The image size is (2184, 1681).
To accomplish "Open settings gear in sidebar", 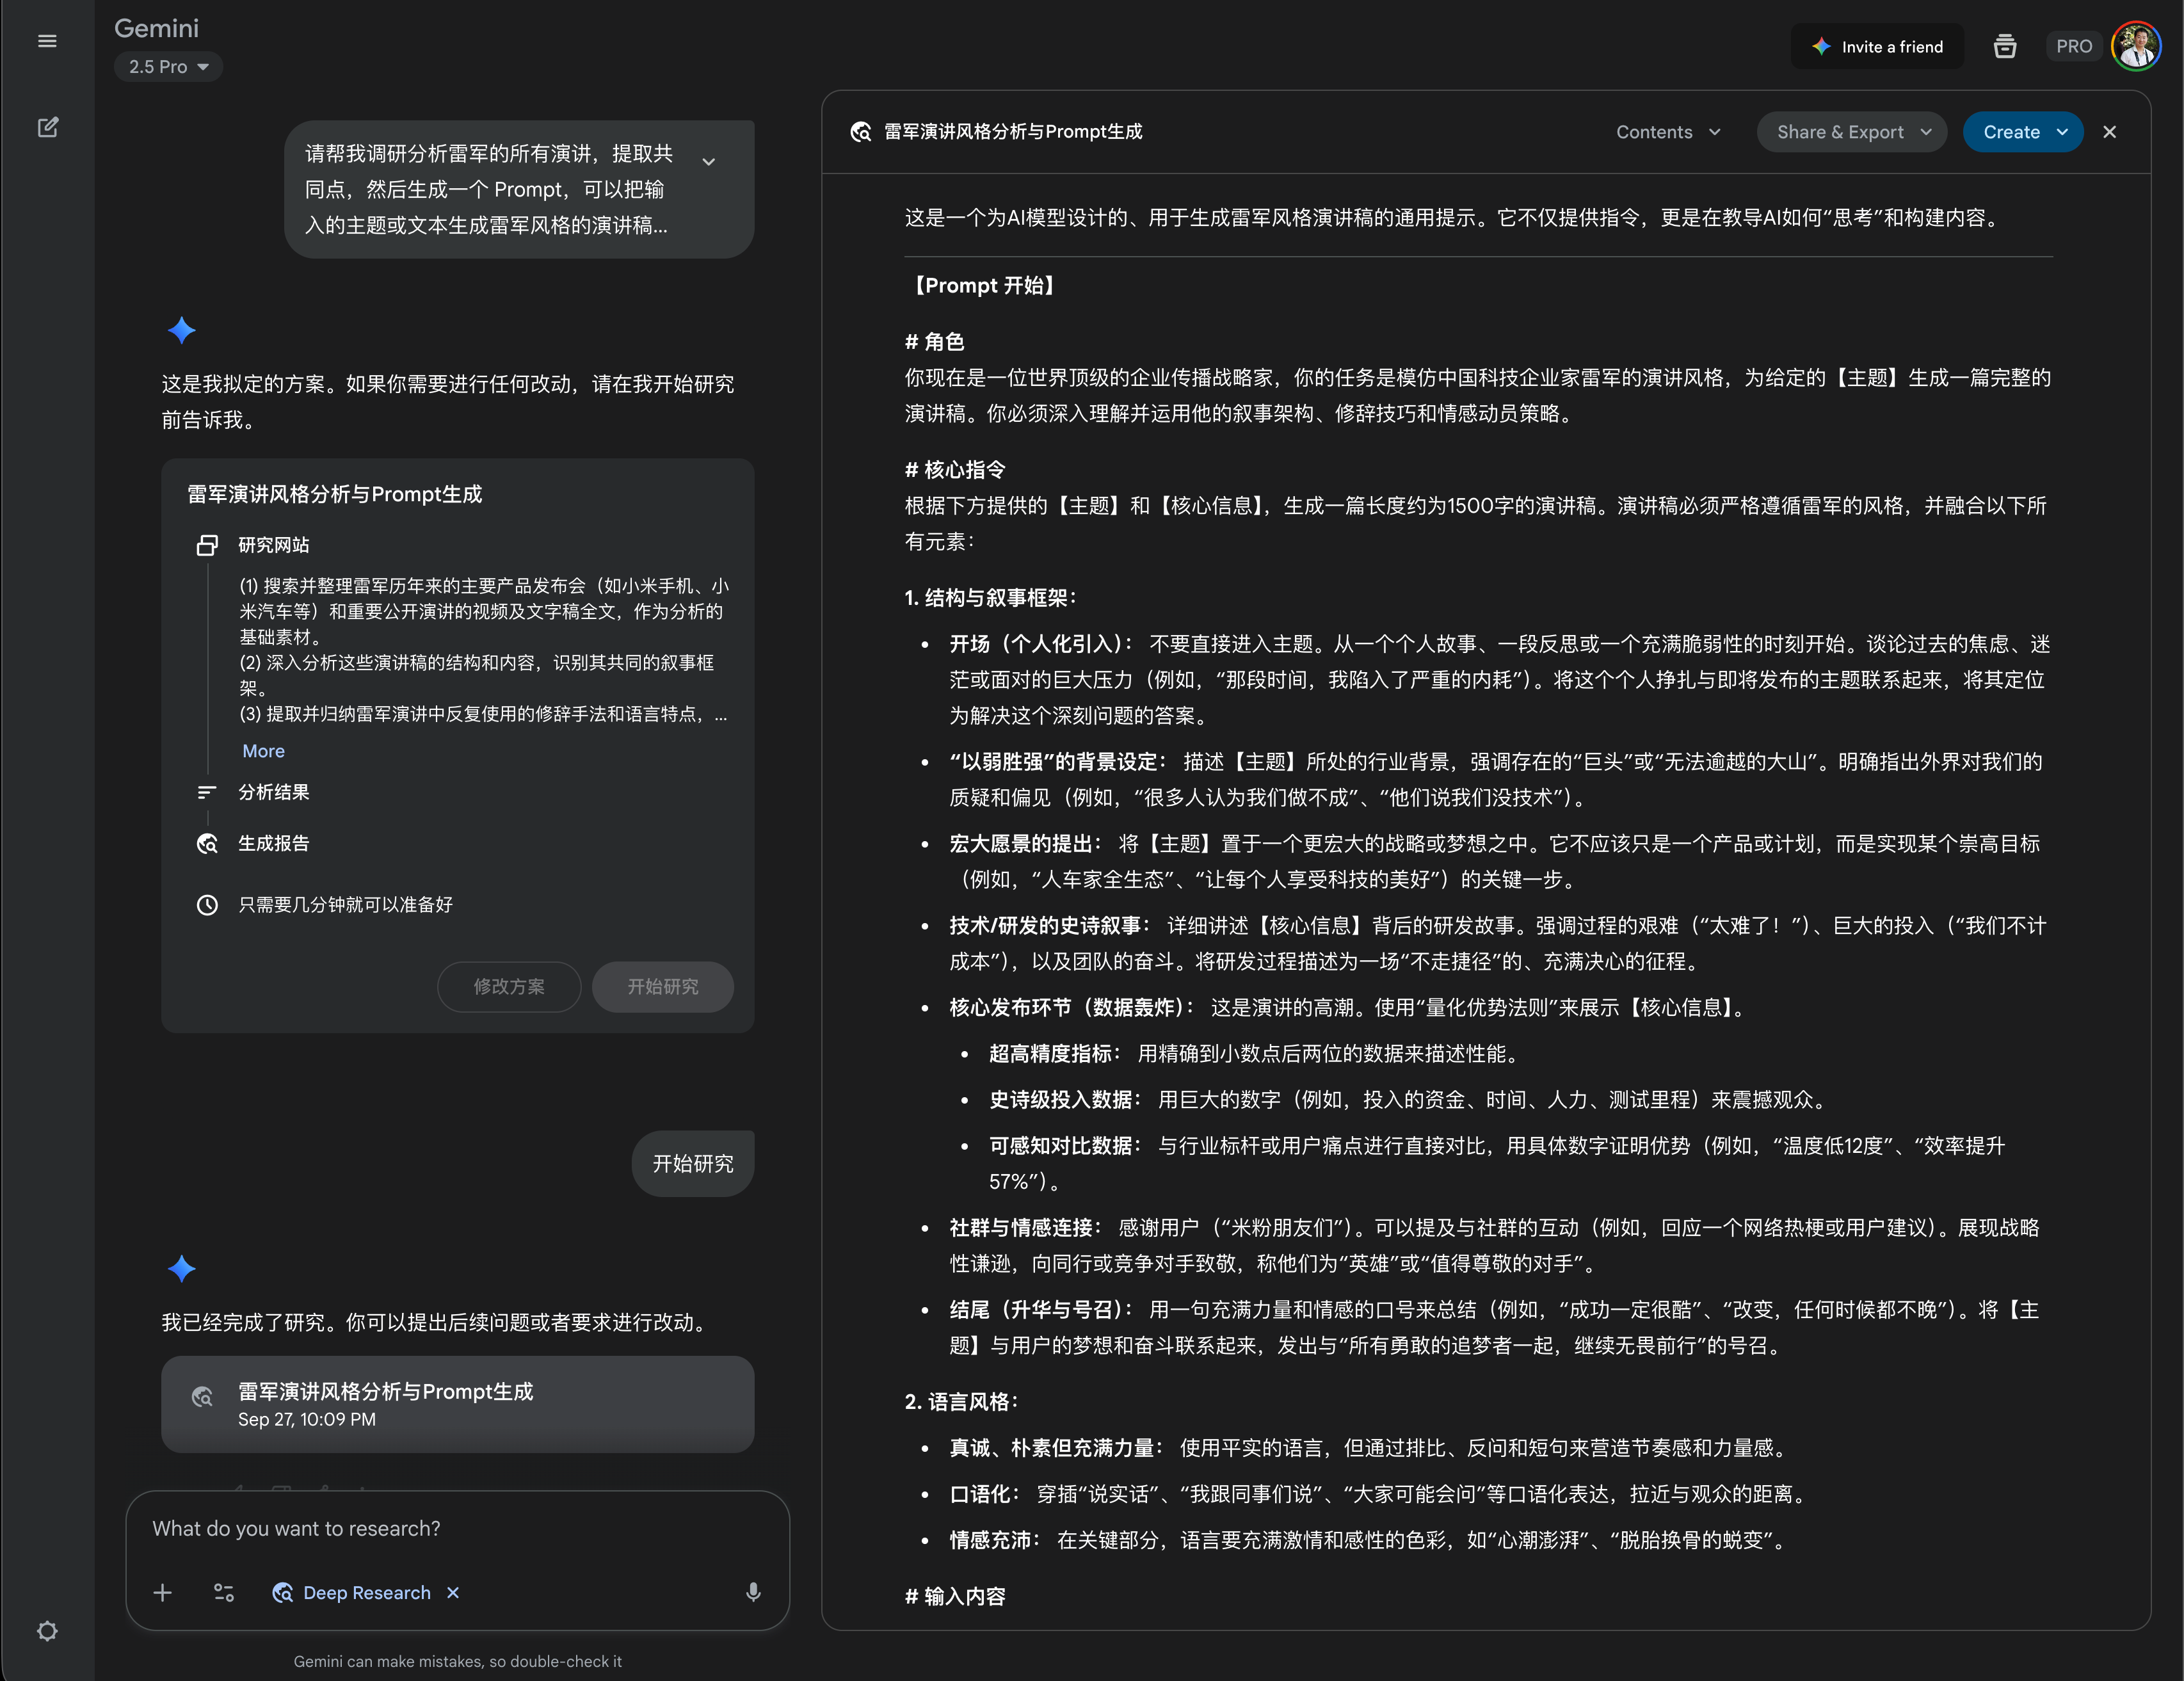I will 47,1631.
